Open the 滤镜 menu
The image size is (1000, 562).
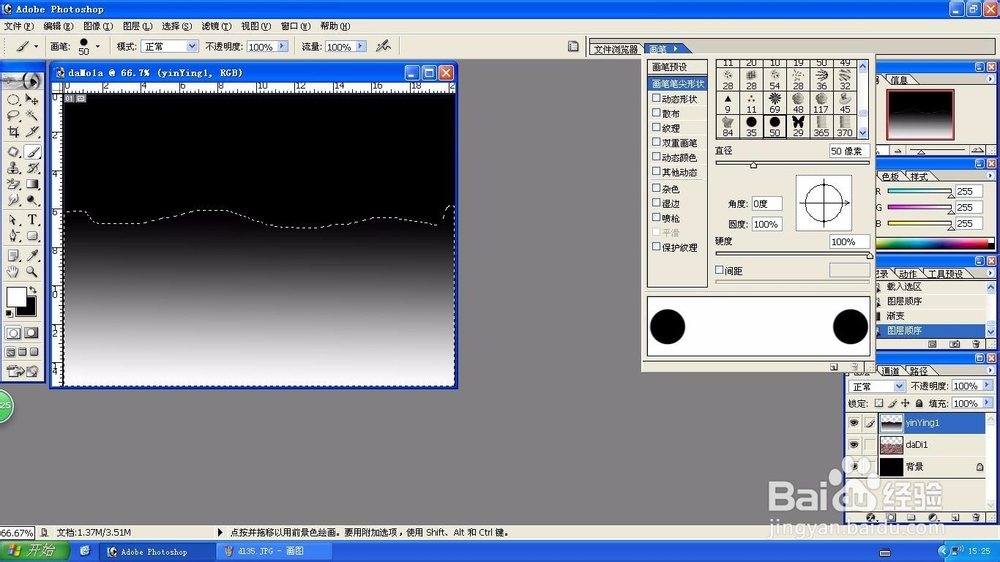[x=216, y=26]
